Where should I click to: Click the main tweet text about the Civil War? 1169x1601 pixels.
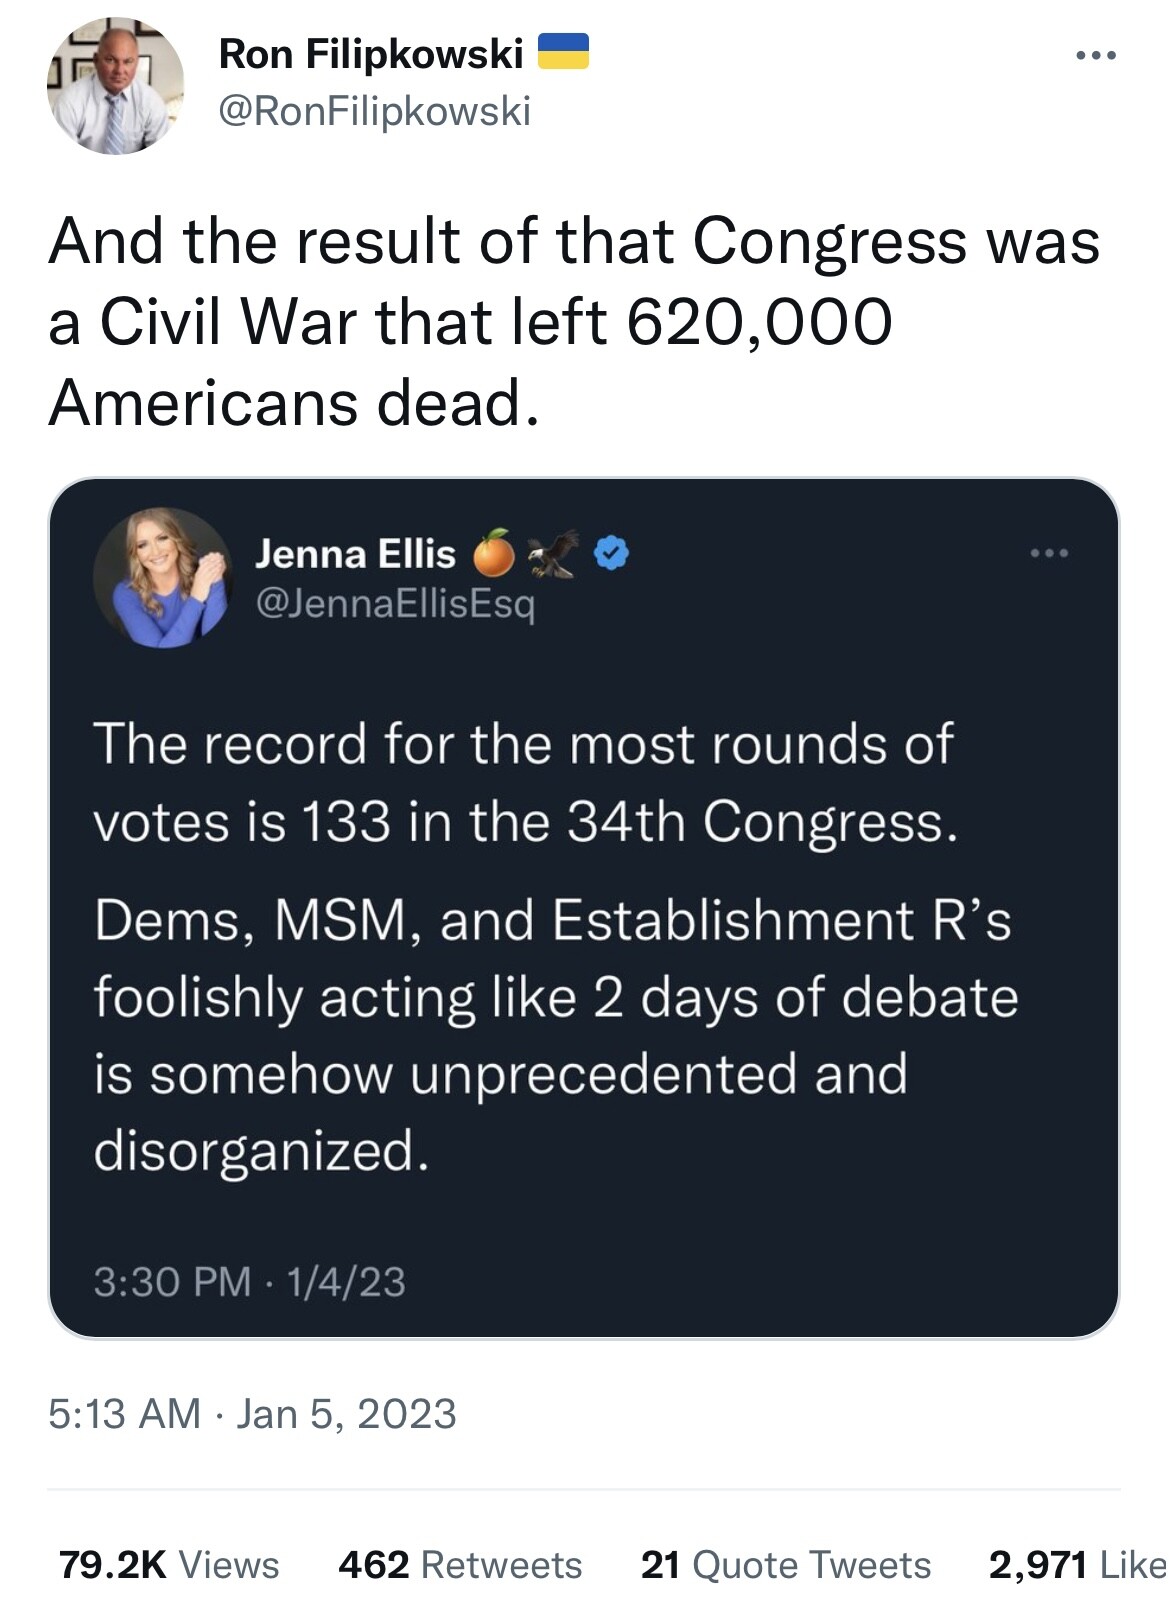(573, 322)
